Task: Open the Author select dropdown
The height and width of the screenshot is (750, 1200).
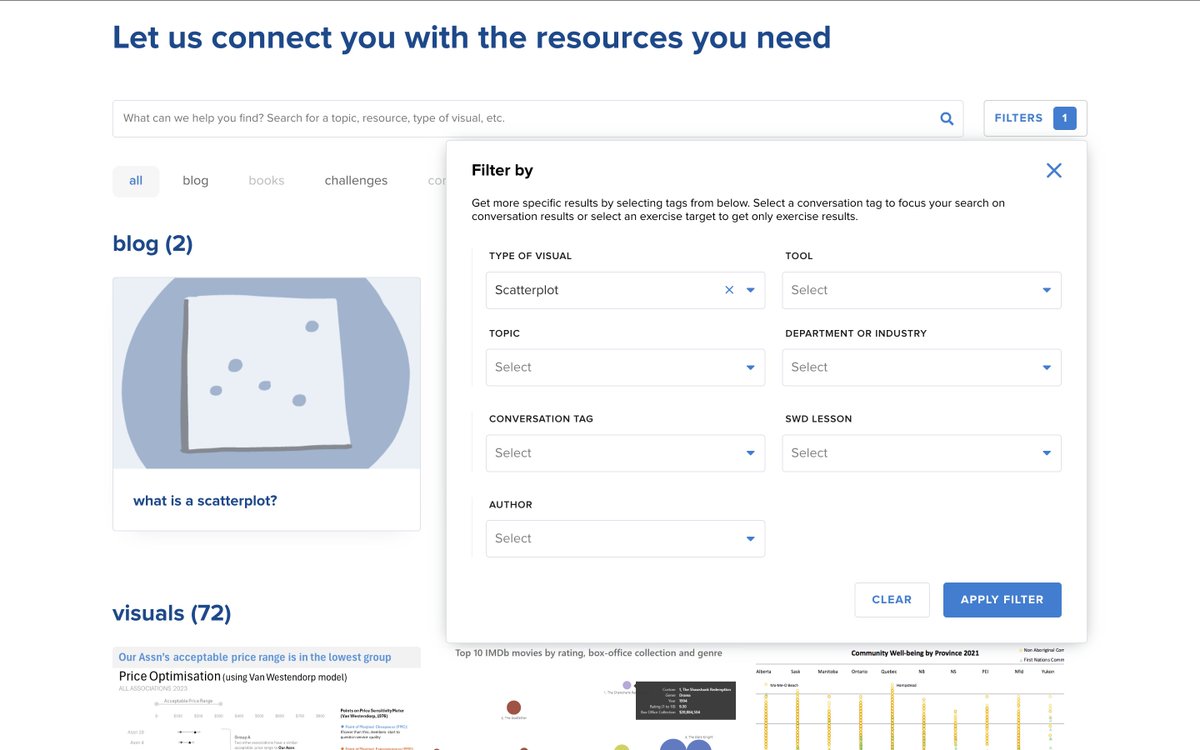Action: pyautogui.click(x=625, y=538)
